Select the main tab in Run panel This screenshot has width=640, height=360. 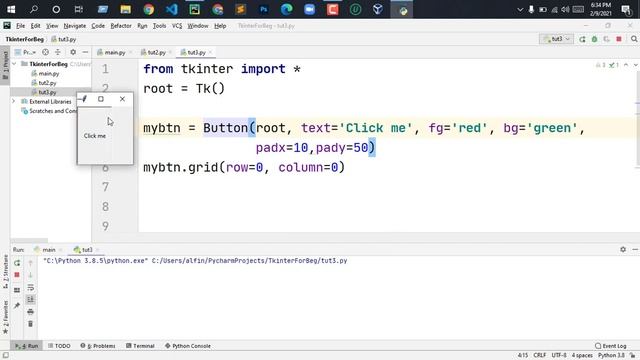pos(48,249)
